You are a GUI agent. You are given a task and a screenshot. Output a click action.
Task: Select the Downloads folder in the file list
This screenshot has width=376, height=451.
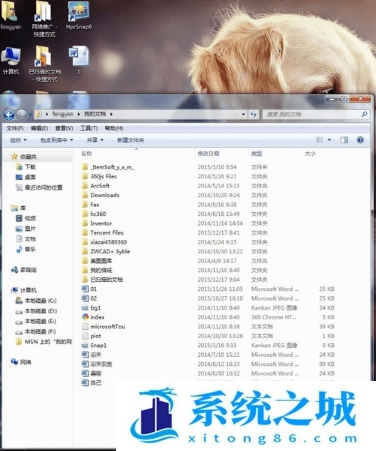coord(101,195)
